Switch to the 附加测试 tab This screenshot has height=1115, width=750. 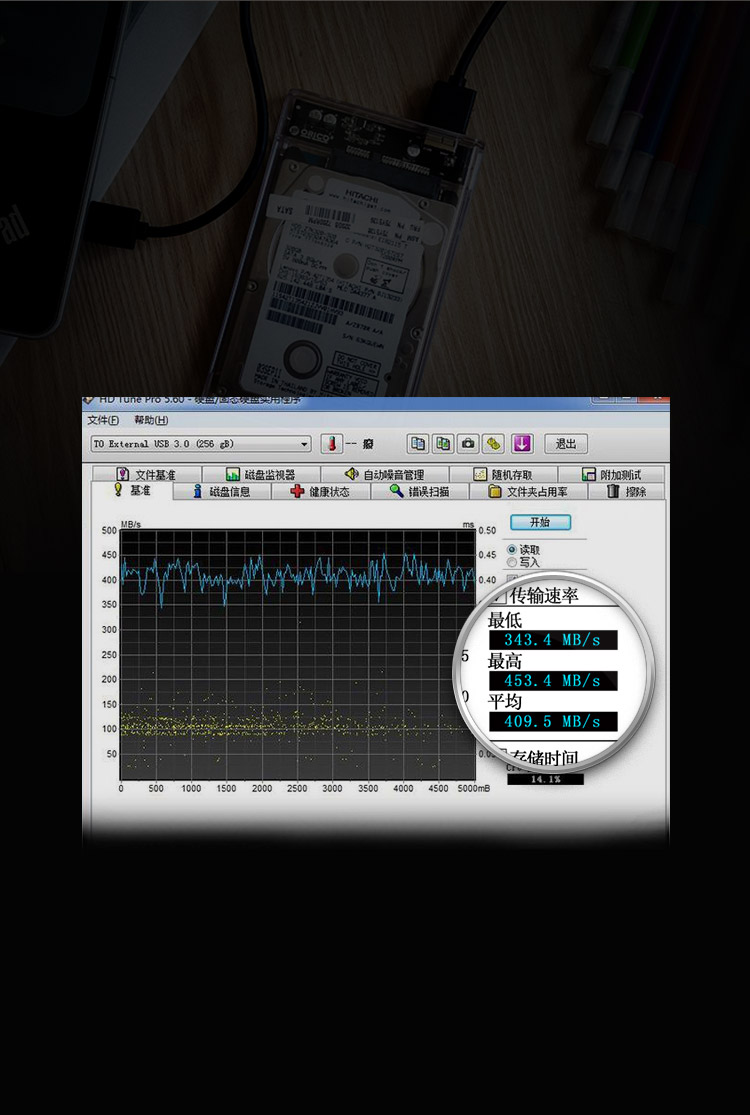[x=611, y=474]
